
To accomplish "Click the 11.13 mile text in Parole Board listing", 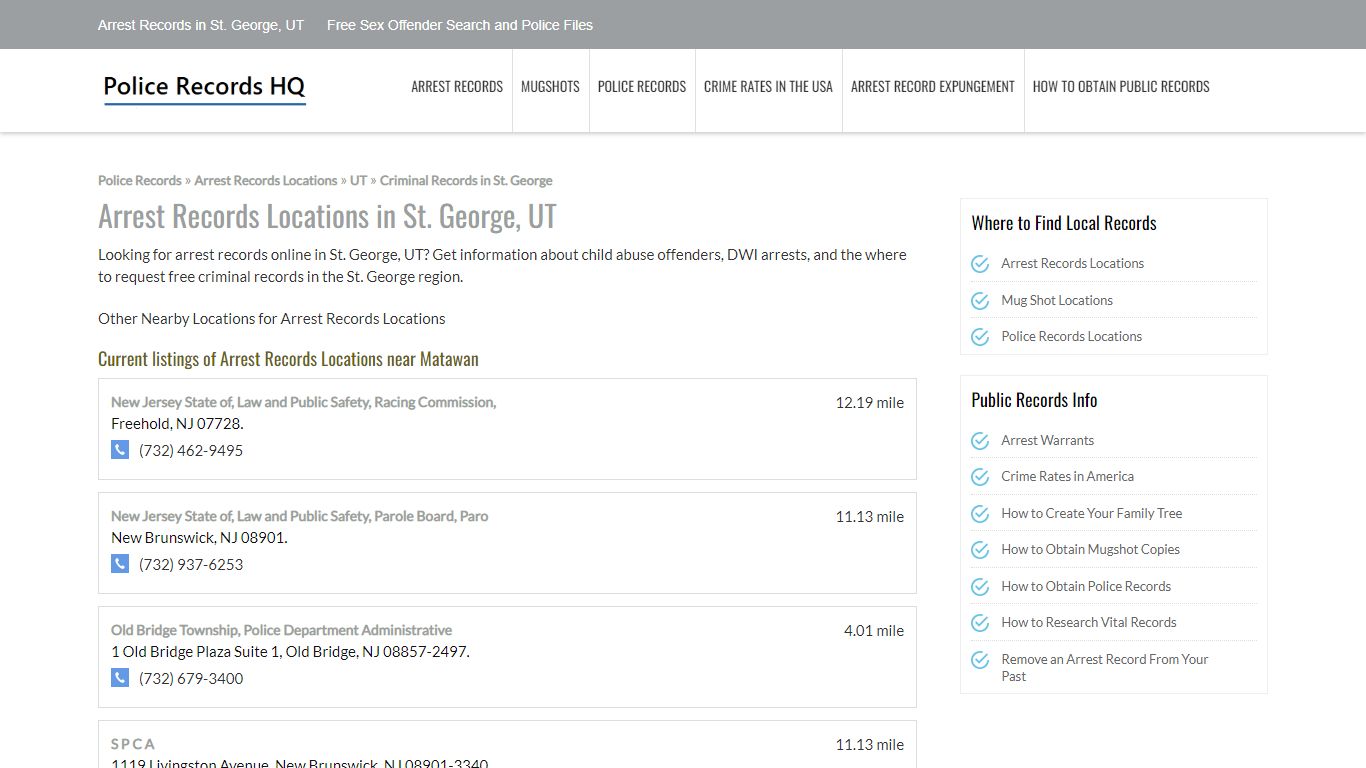I will coord(869,517).
